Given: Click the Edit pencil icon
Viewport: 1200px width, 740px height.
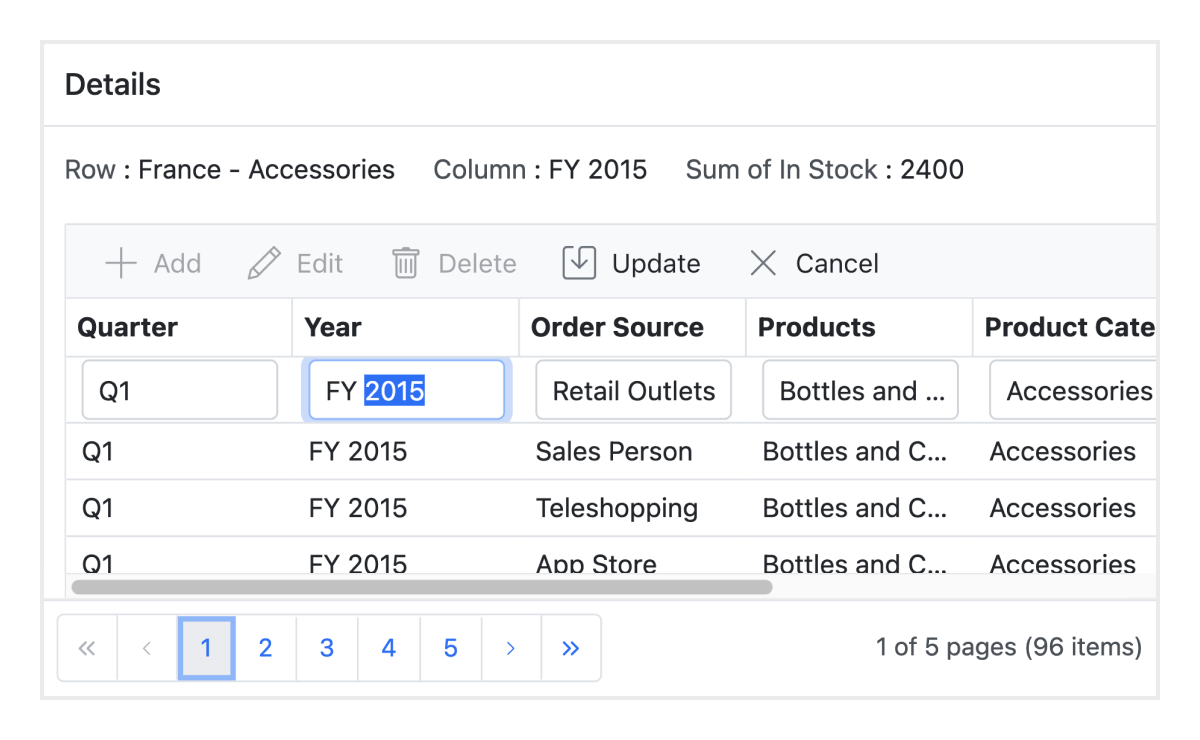Looking at the screenshot, I should click(x=264, y=264).
